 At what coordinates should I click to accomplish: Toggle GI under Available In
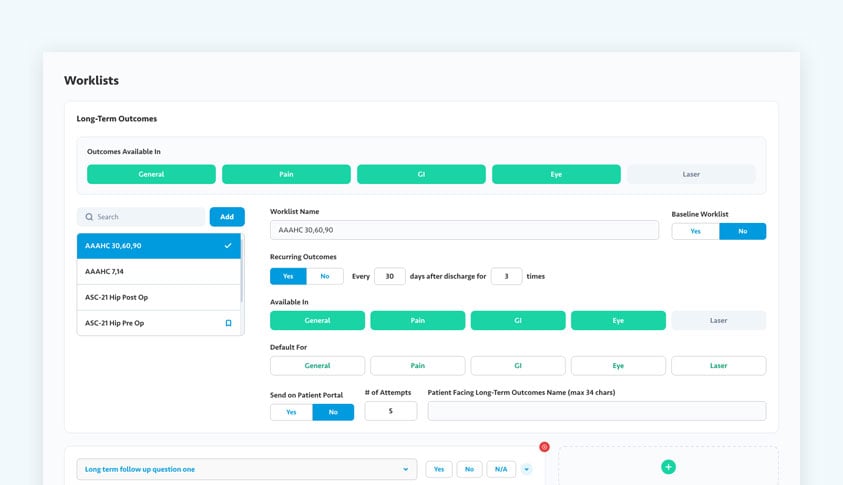(518, 320)
